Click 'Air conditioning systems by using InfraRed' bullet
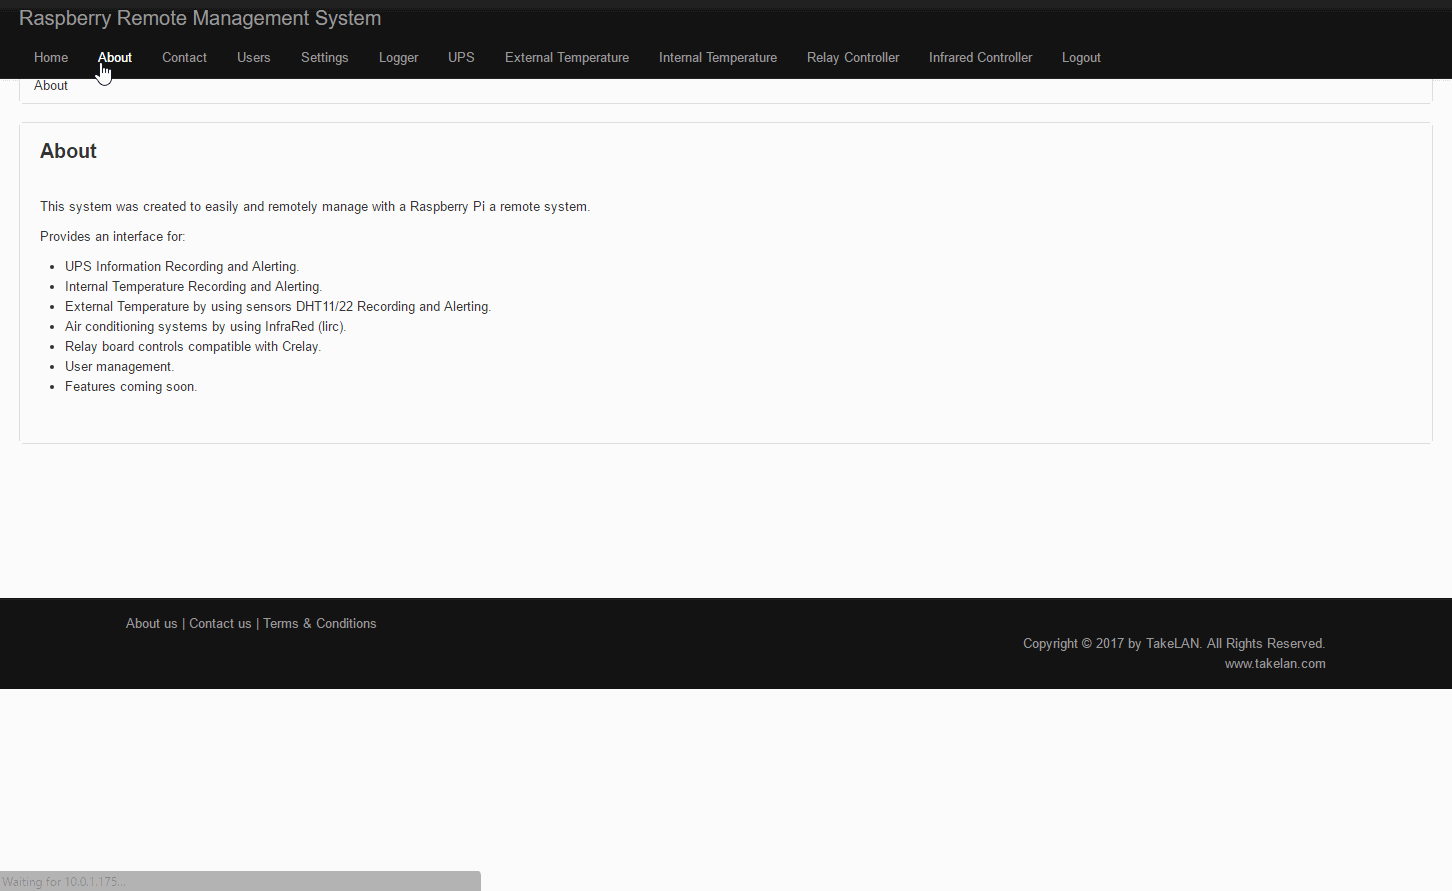 pyautogui.click(x=205, y=326)
